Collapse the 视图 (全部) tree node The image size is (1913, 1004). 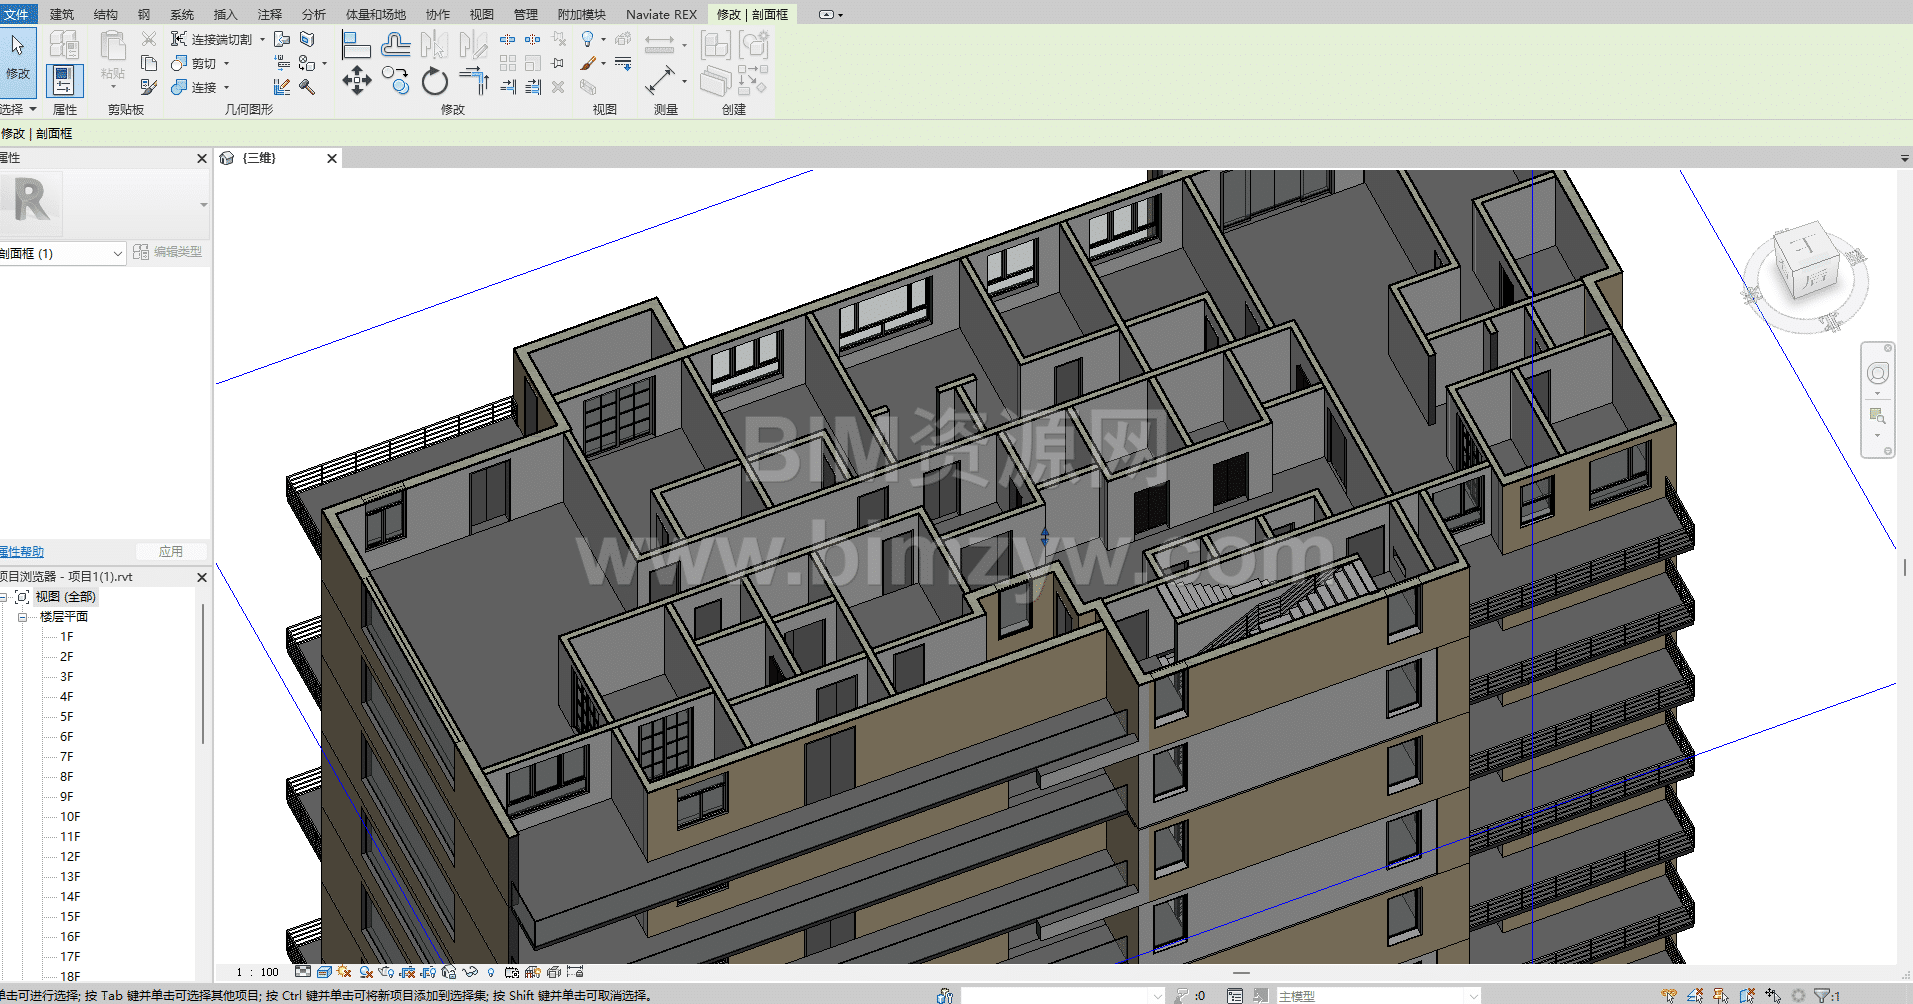4,597
